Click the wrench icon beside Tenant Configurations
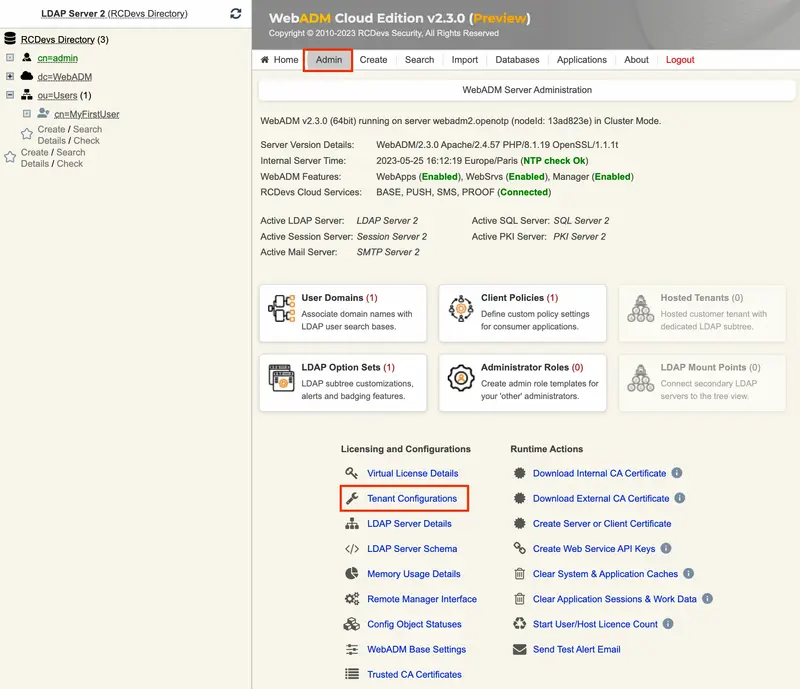 click(352, 498)
